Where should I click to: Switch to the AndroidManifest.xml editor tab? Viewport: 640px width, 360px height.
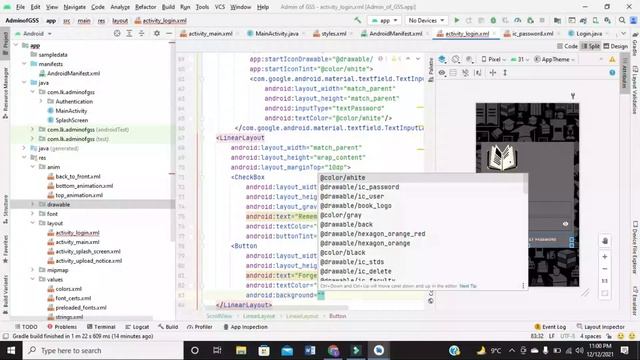[395, 33]
